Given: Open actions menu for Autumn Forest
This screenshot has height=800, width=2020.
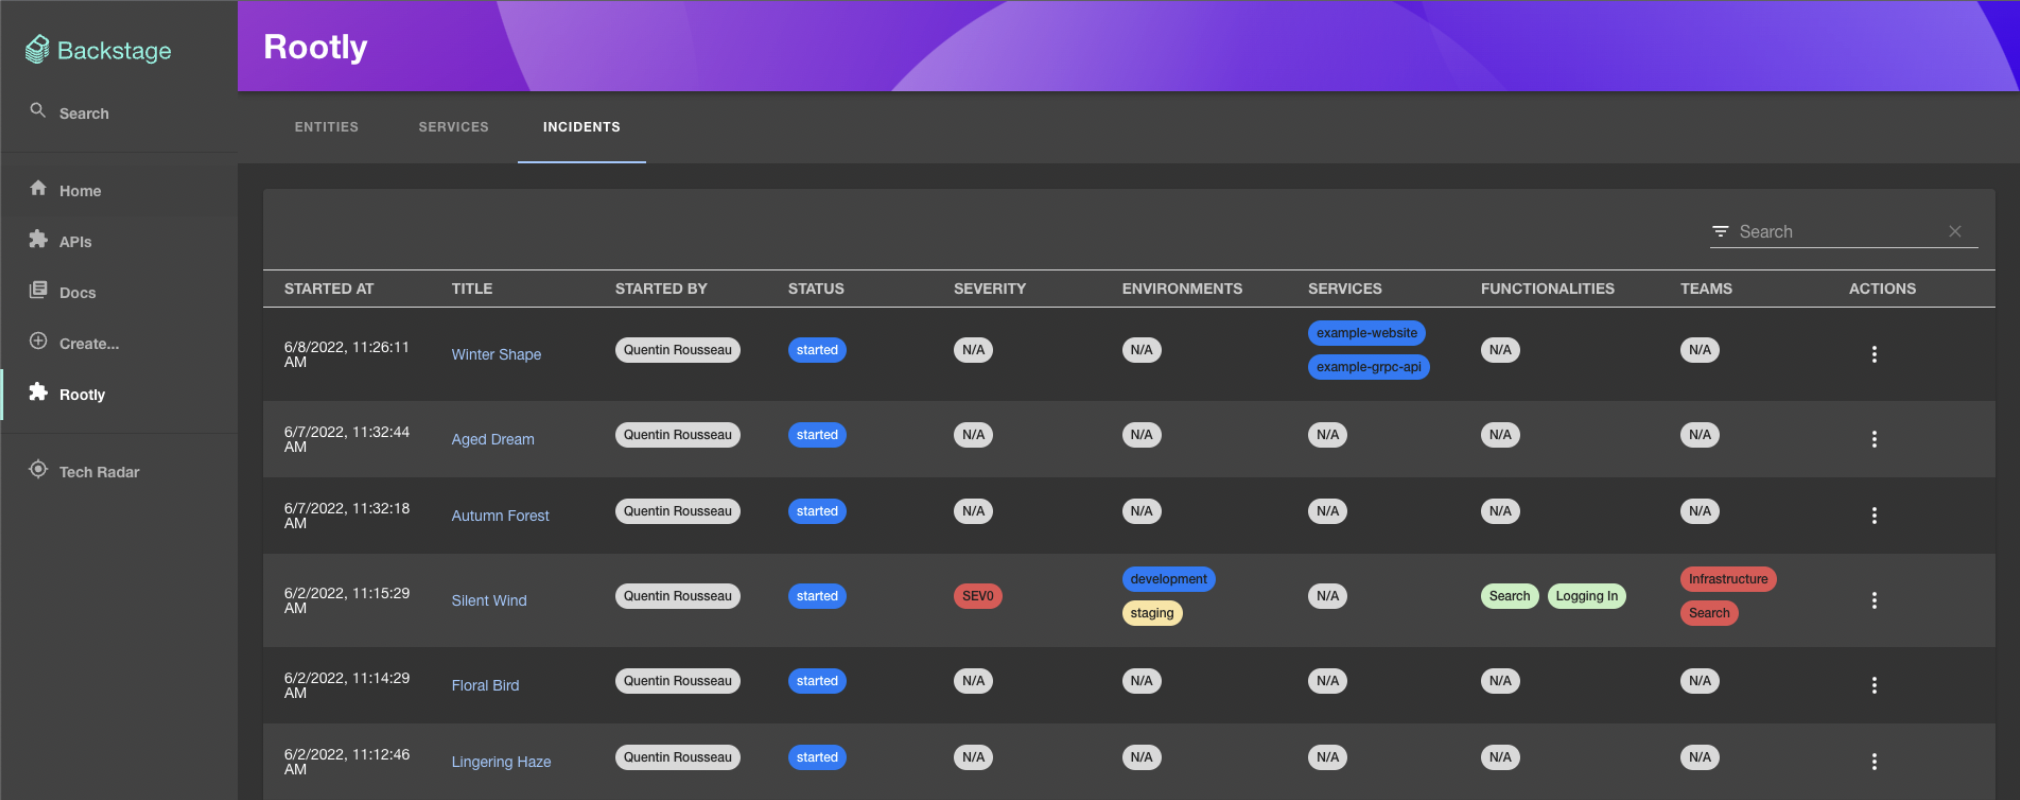Looking at the screenshot, I should (x=1874, y=516).
